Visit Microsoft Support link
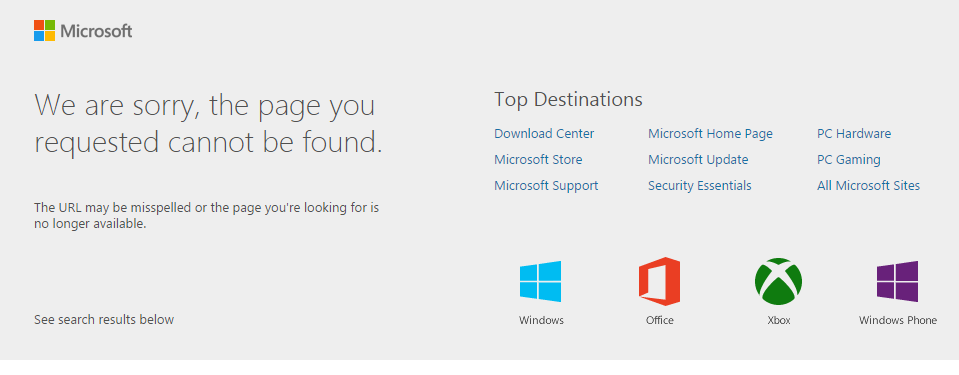 [x=546, y=185]
